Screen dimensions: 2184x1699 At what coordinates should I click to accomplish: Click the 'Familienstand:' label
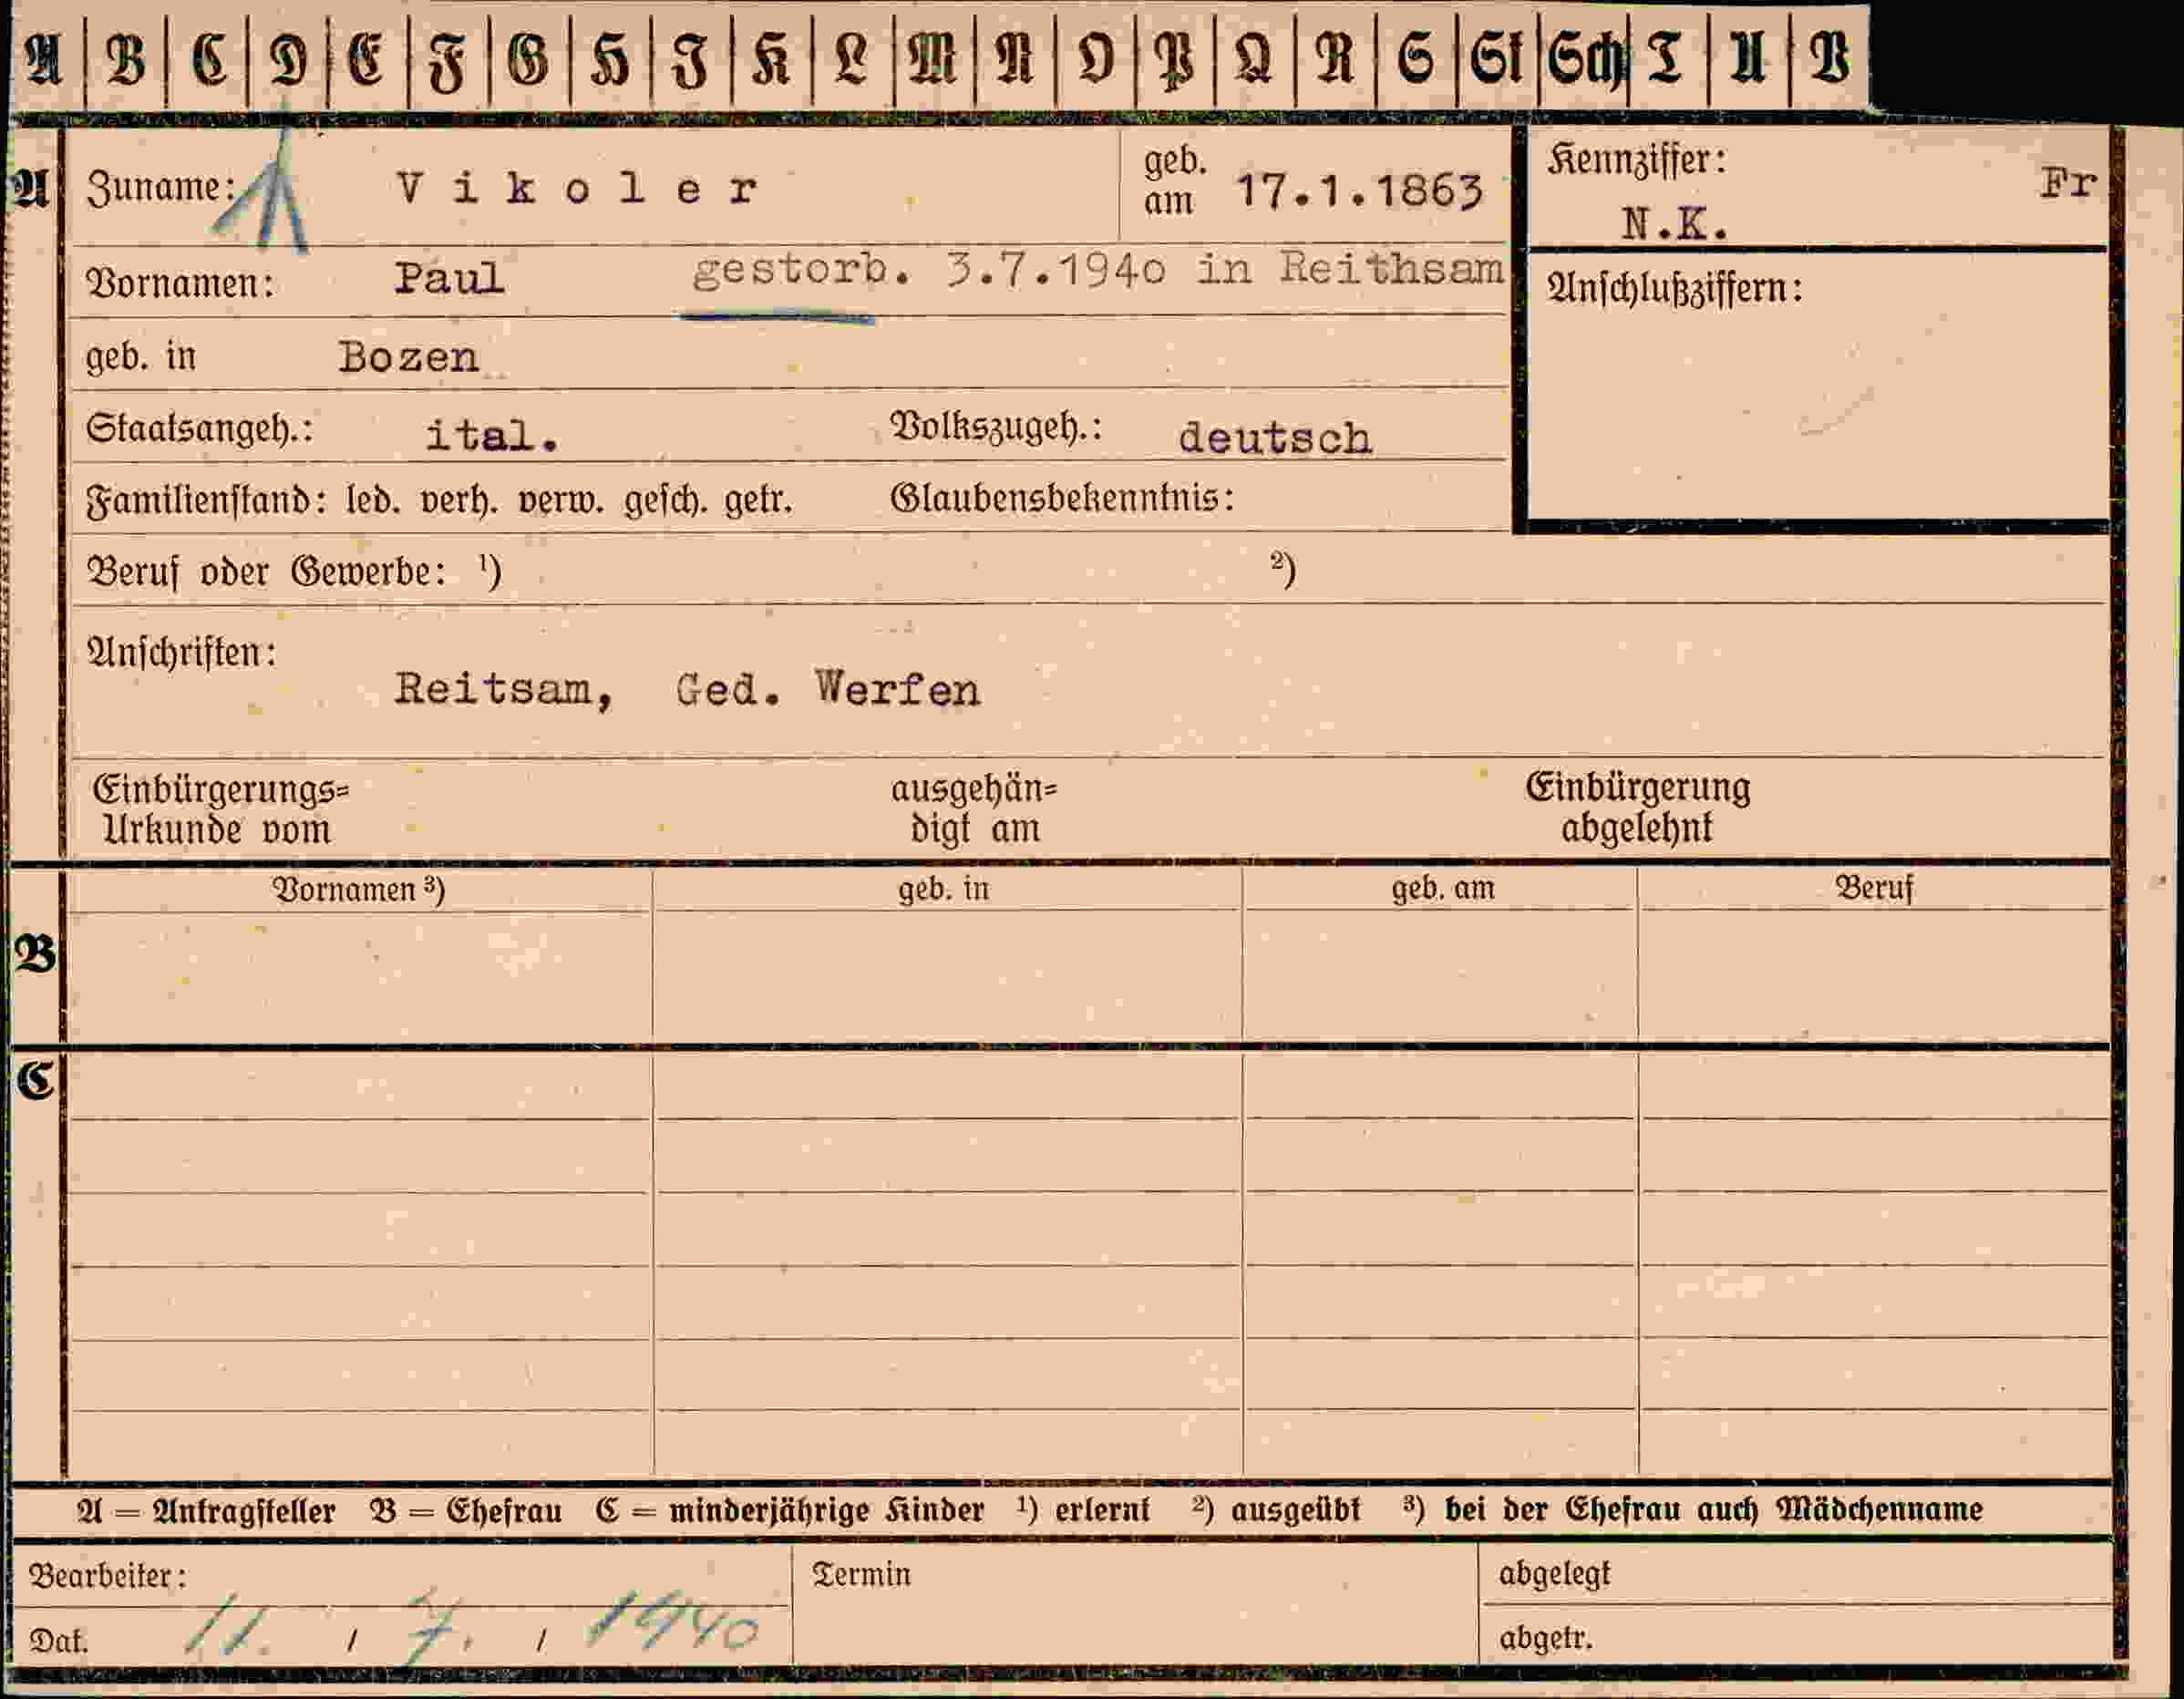pos(207,500)
